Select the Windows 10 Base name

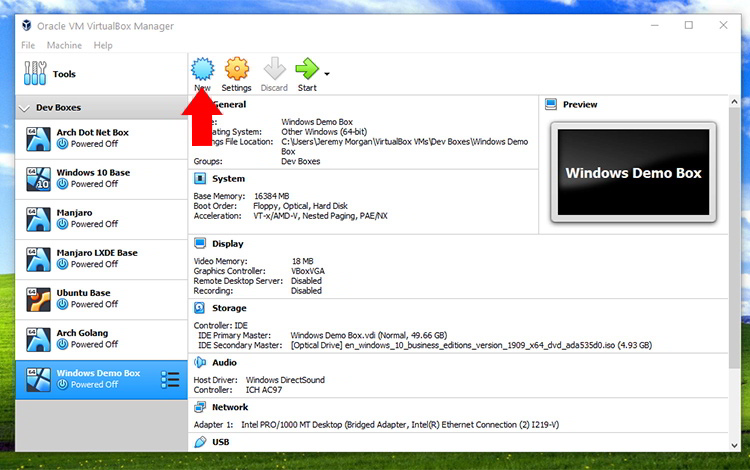tap(93, 173)
